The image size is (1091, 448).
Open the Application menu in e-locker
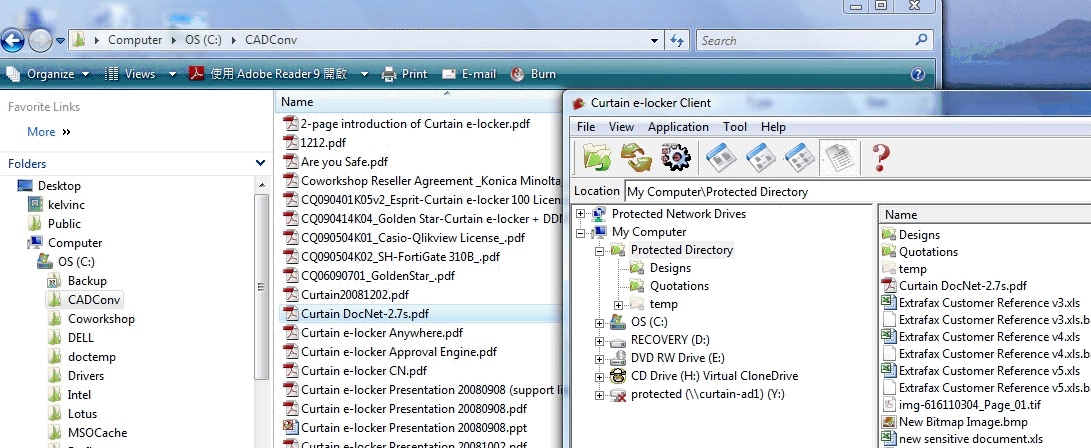pos(678,127)
